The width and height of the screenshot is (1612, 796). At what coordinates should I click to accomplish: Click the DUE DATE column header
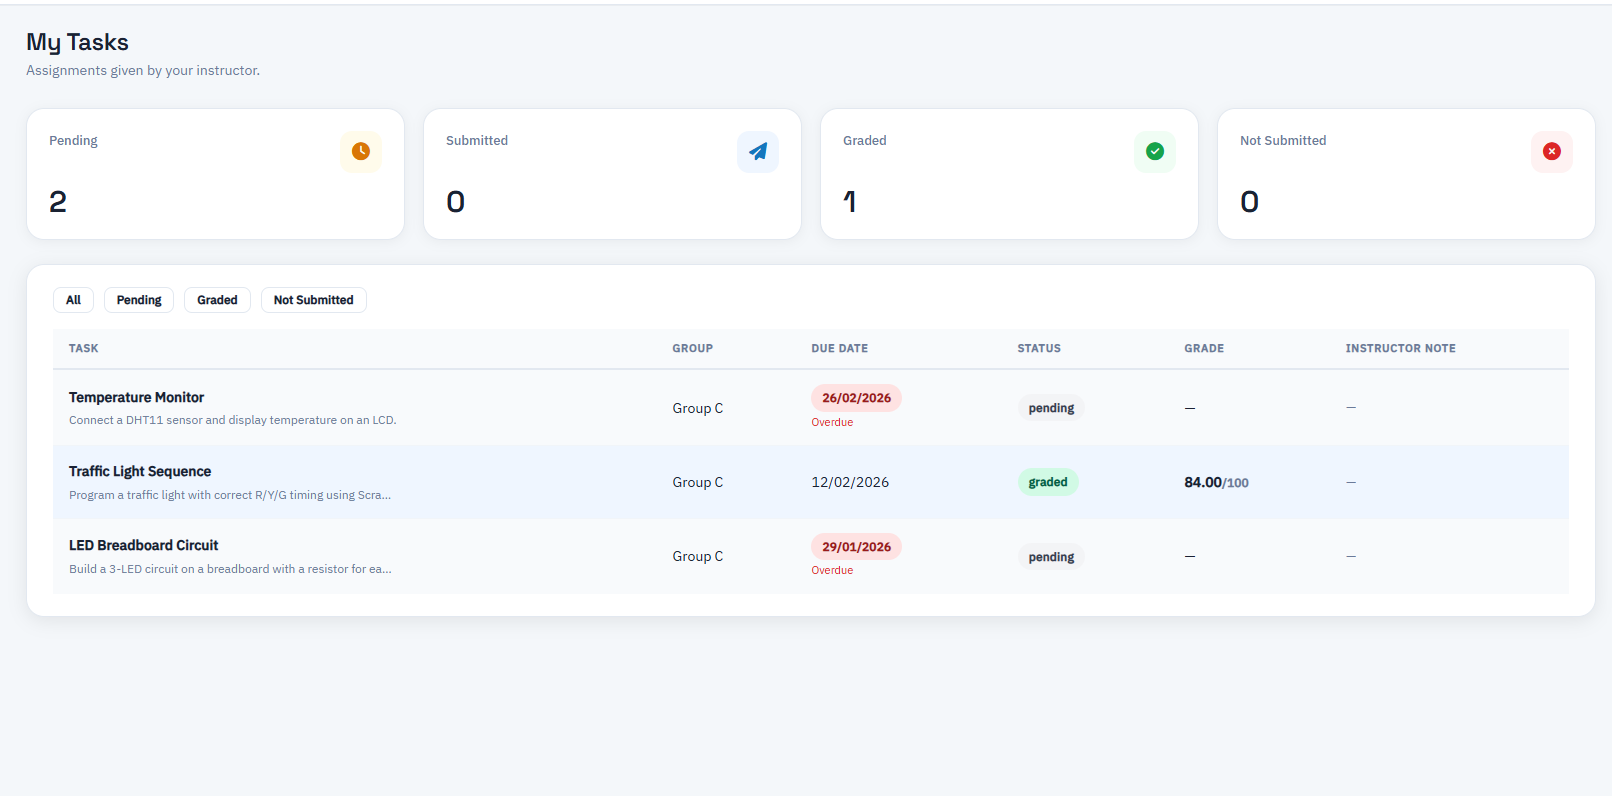(x=840, y=348)
